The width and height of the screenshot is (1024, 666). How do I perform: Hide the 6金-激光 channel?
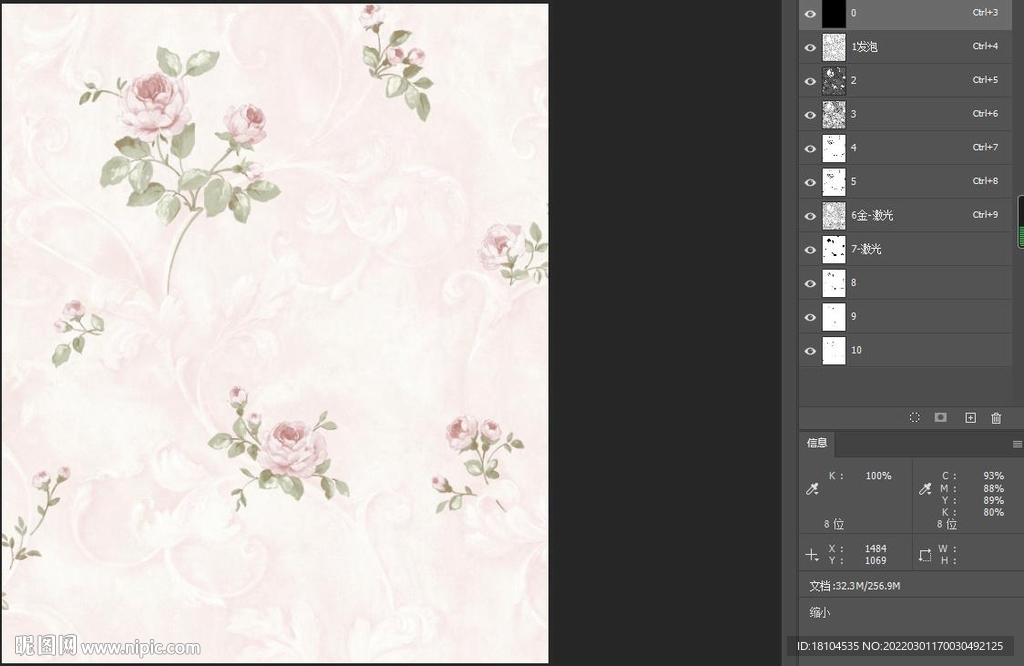coord(810,216)
